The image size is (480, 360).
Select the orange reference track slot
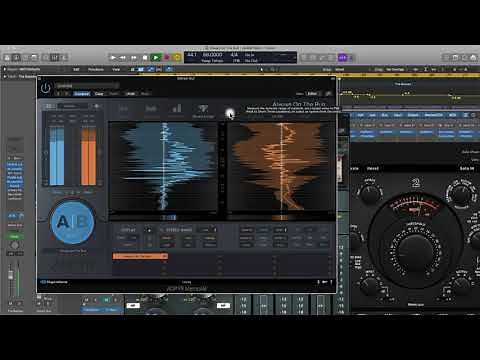140,256
